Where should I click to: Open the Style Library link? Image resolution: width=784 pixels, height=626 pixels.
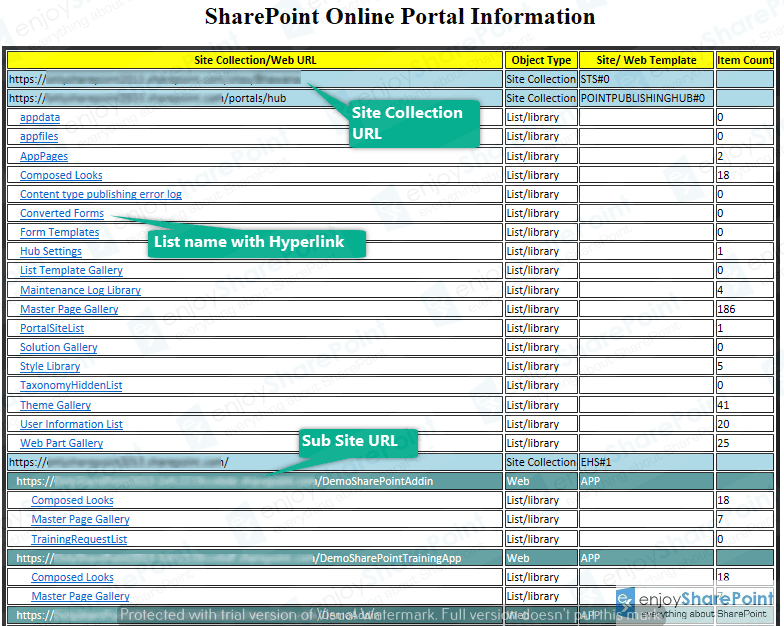(x=50, y=366)
